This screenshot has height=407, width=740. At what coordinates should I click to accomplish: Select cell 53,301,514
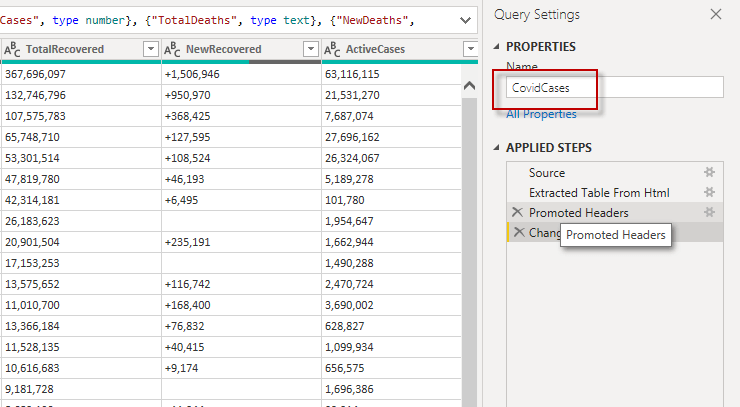(81, 158)
